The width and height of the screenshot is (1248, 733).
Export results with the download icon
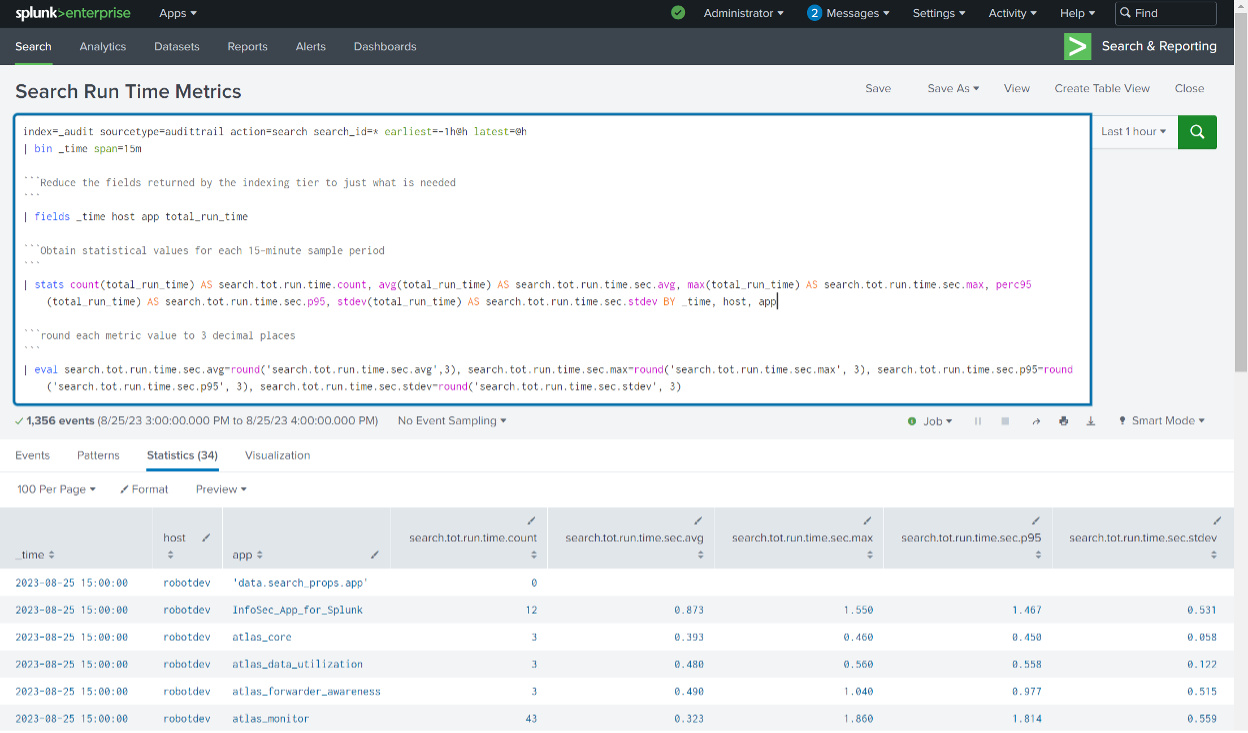point(1091,421)
